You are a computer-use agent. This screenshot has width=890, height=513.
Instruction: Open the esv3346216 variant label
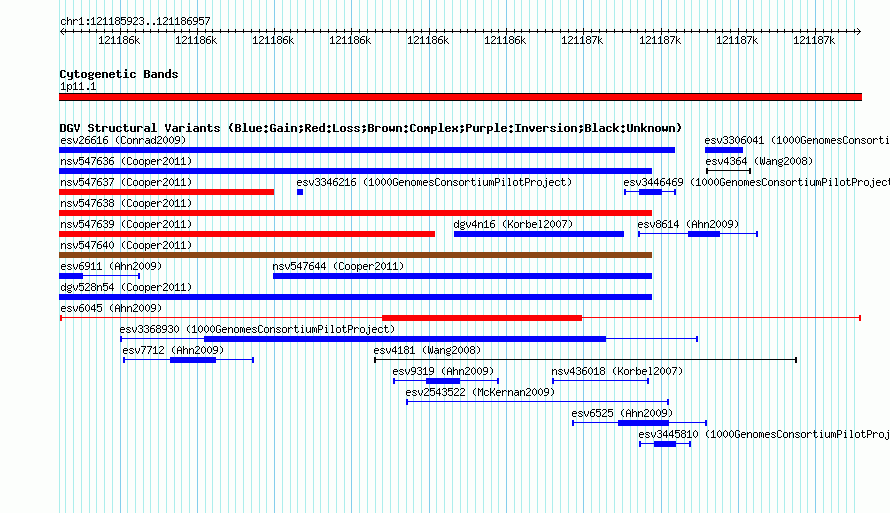point(434,182)
